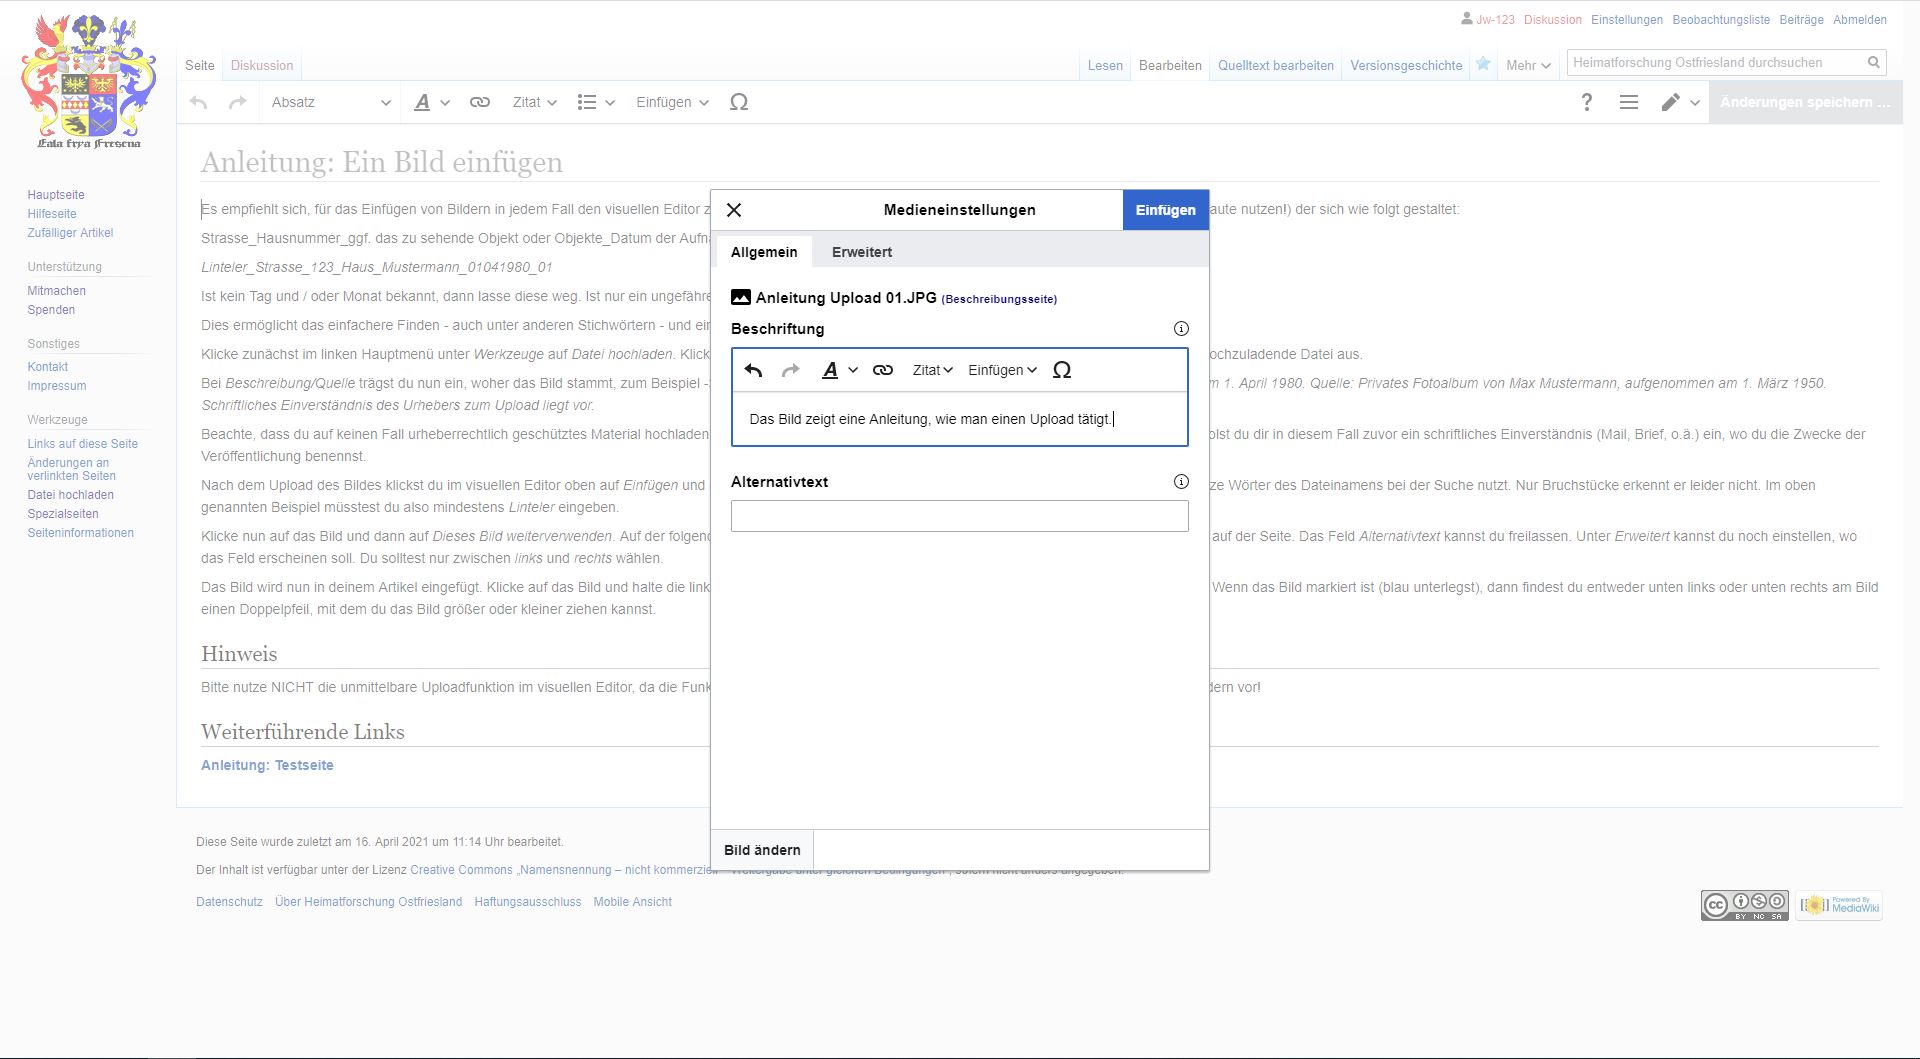
Task: Click the watchlist star icon
Action: pos(1483,64)
